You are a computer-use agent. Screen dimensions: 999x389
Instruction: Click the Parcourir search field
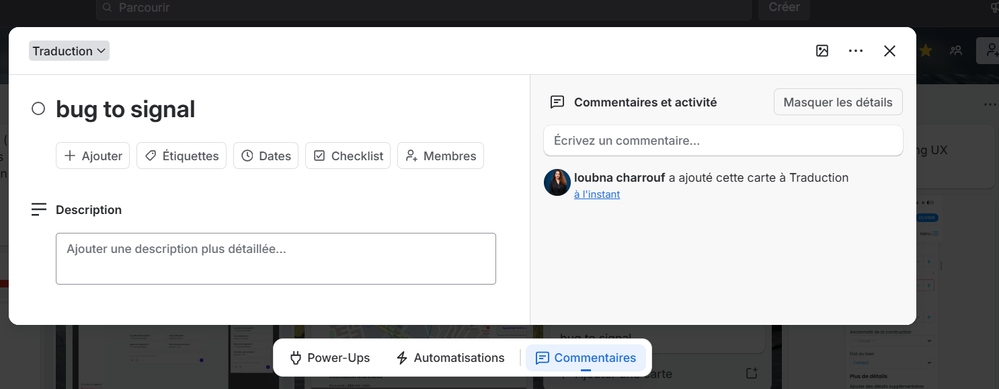coord(424,8)
